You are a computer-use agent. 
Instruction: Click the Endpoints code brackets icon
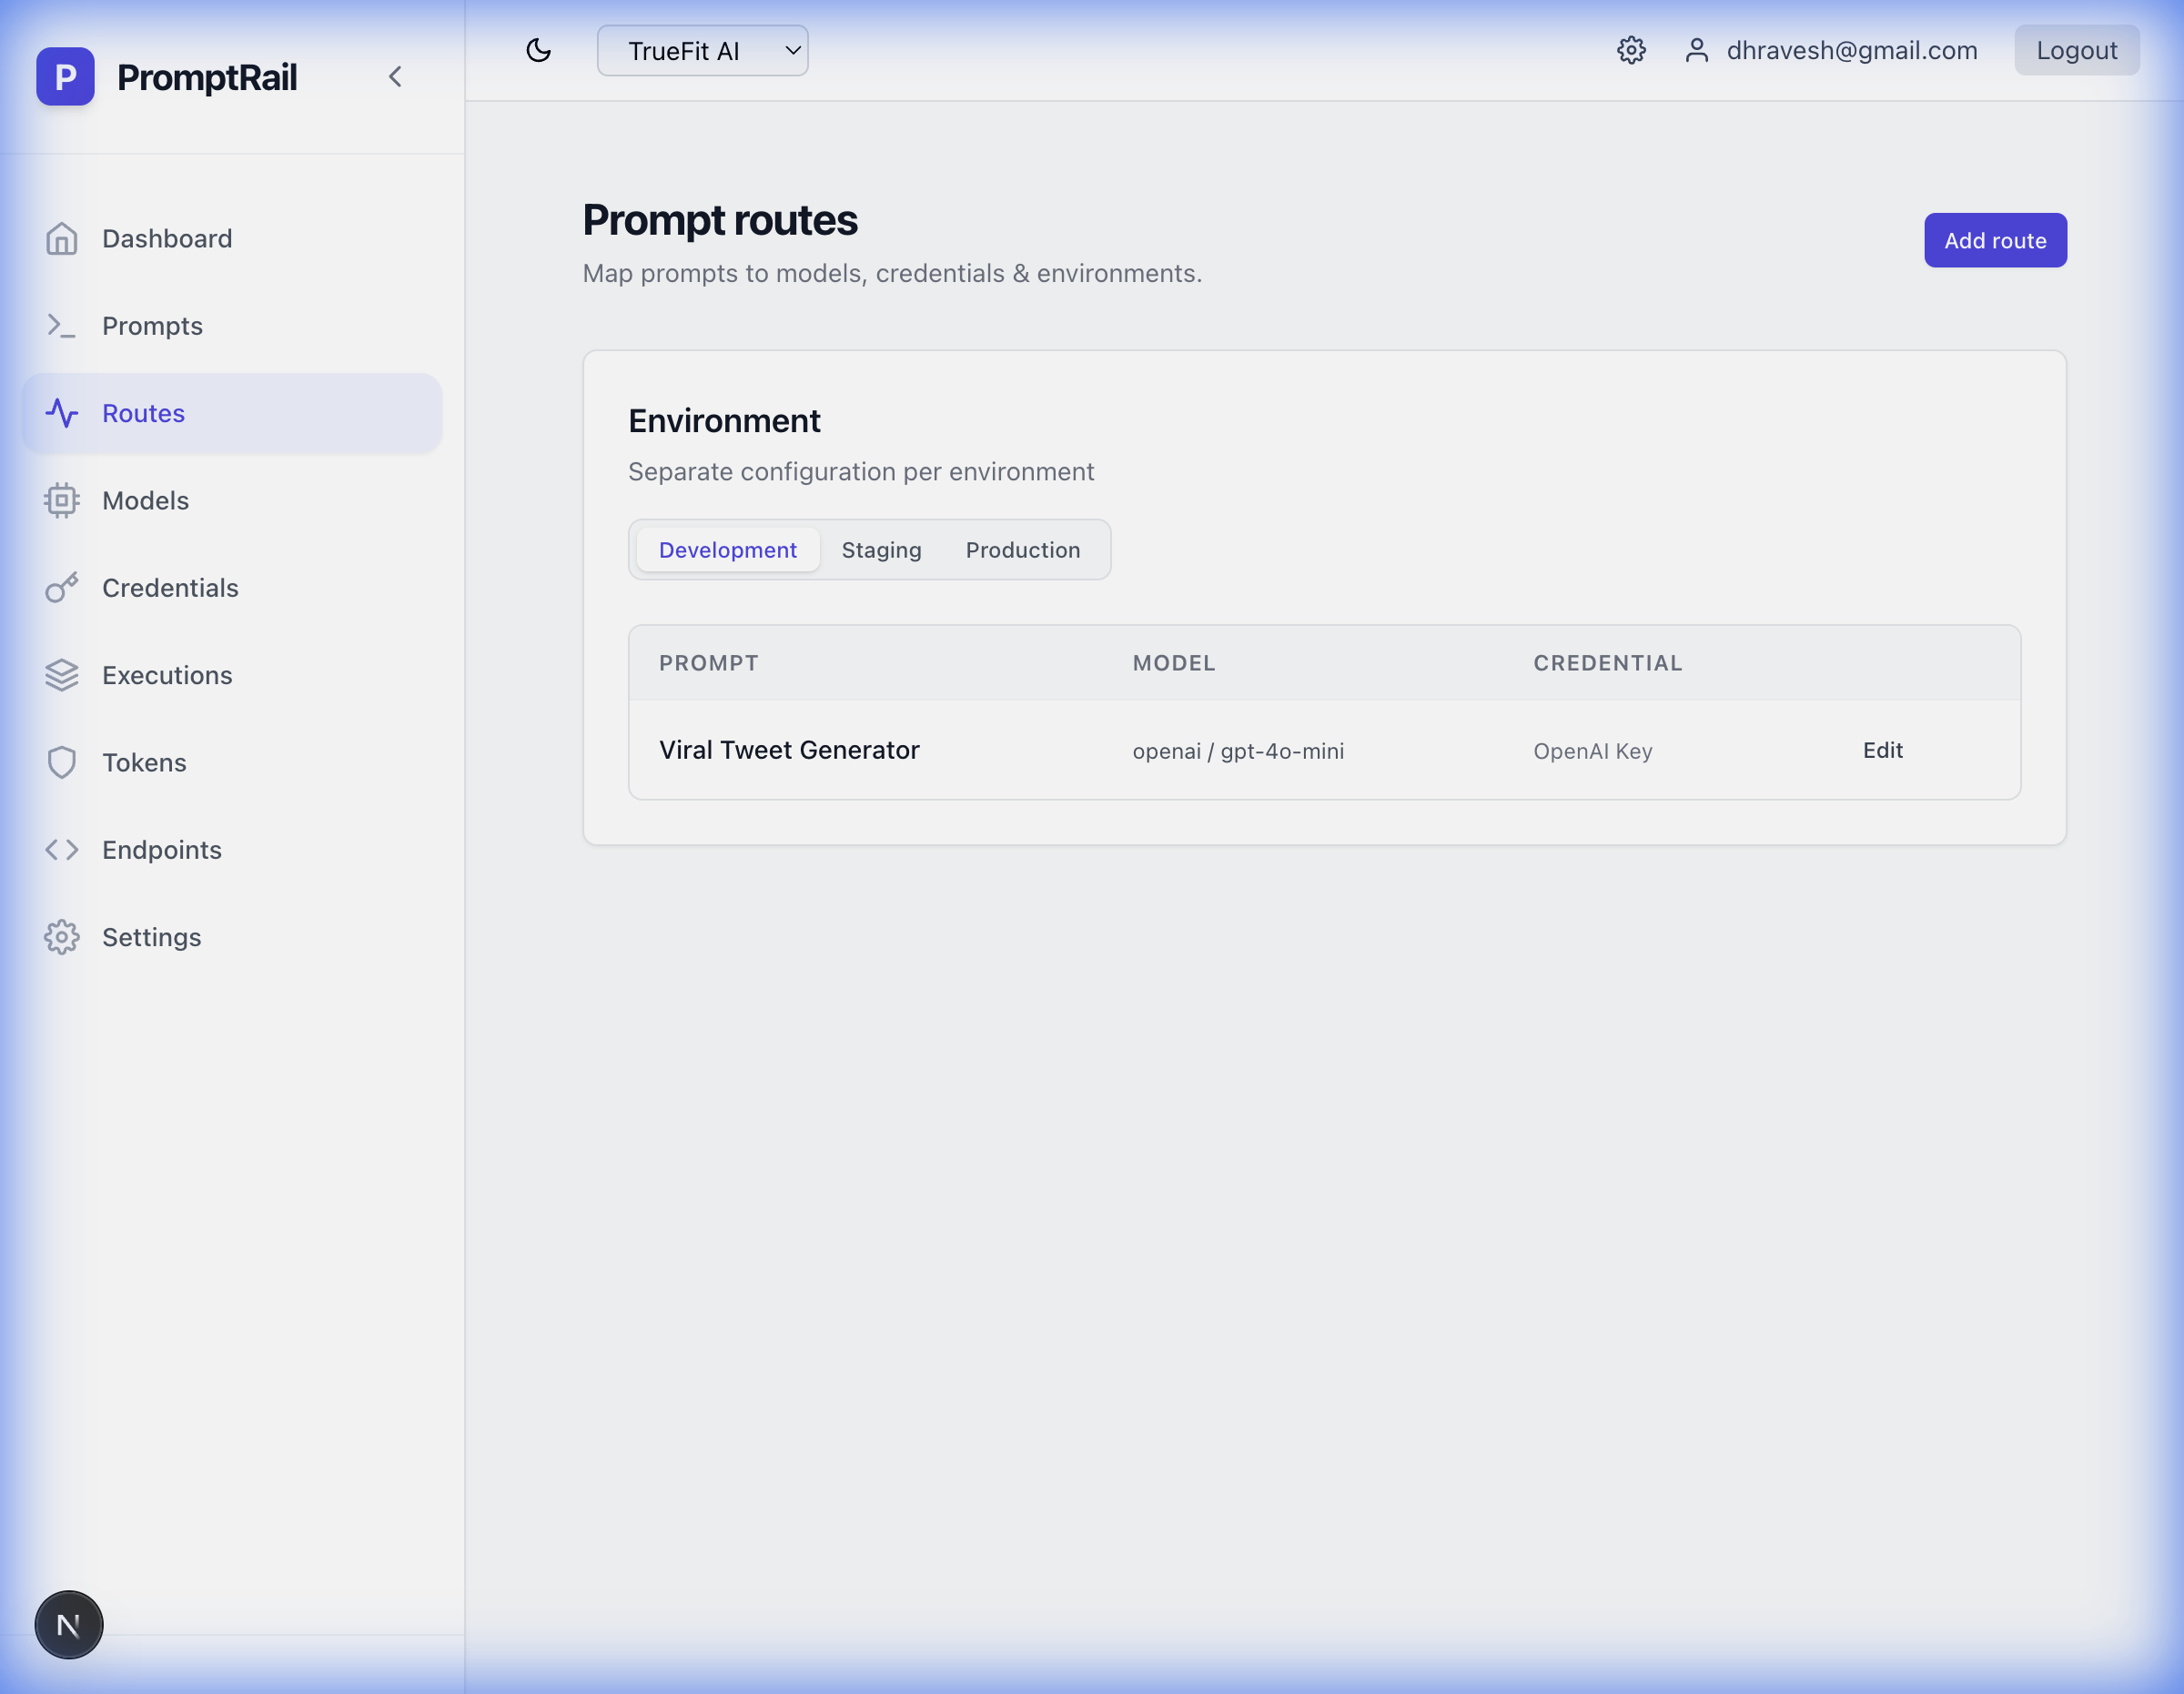point(61,850)
